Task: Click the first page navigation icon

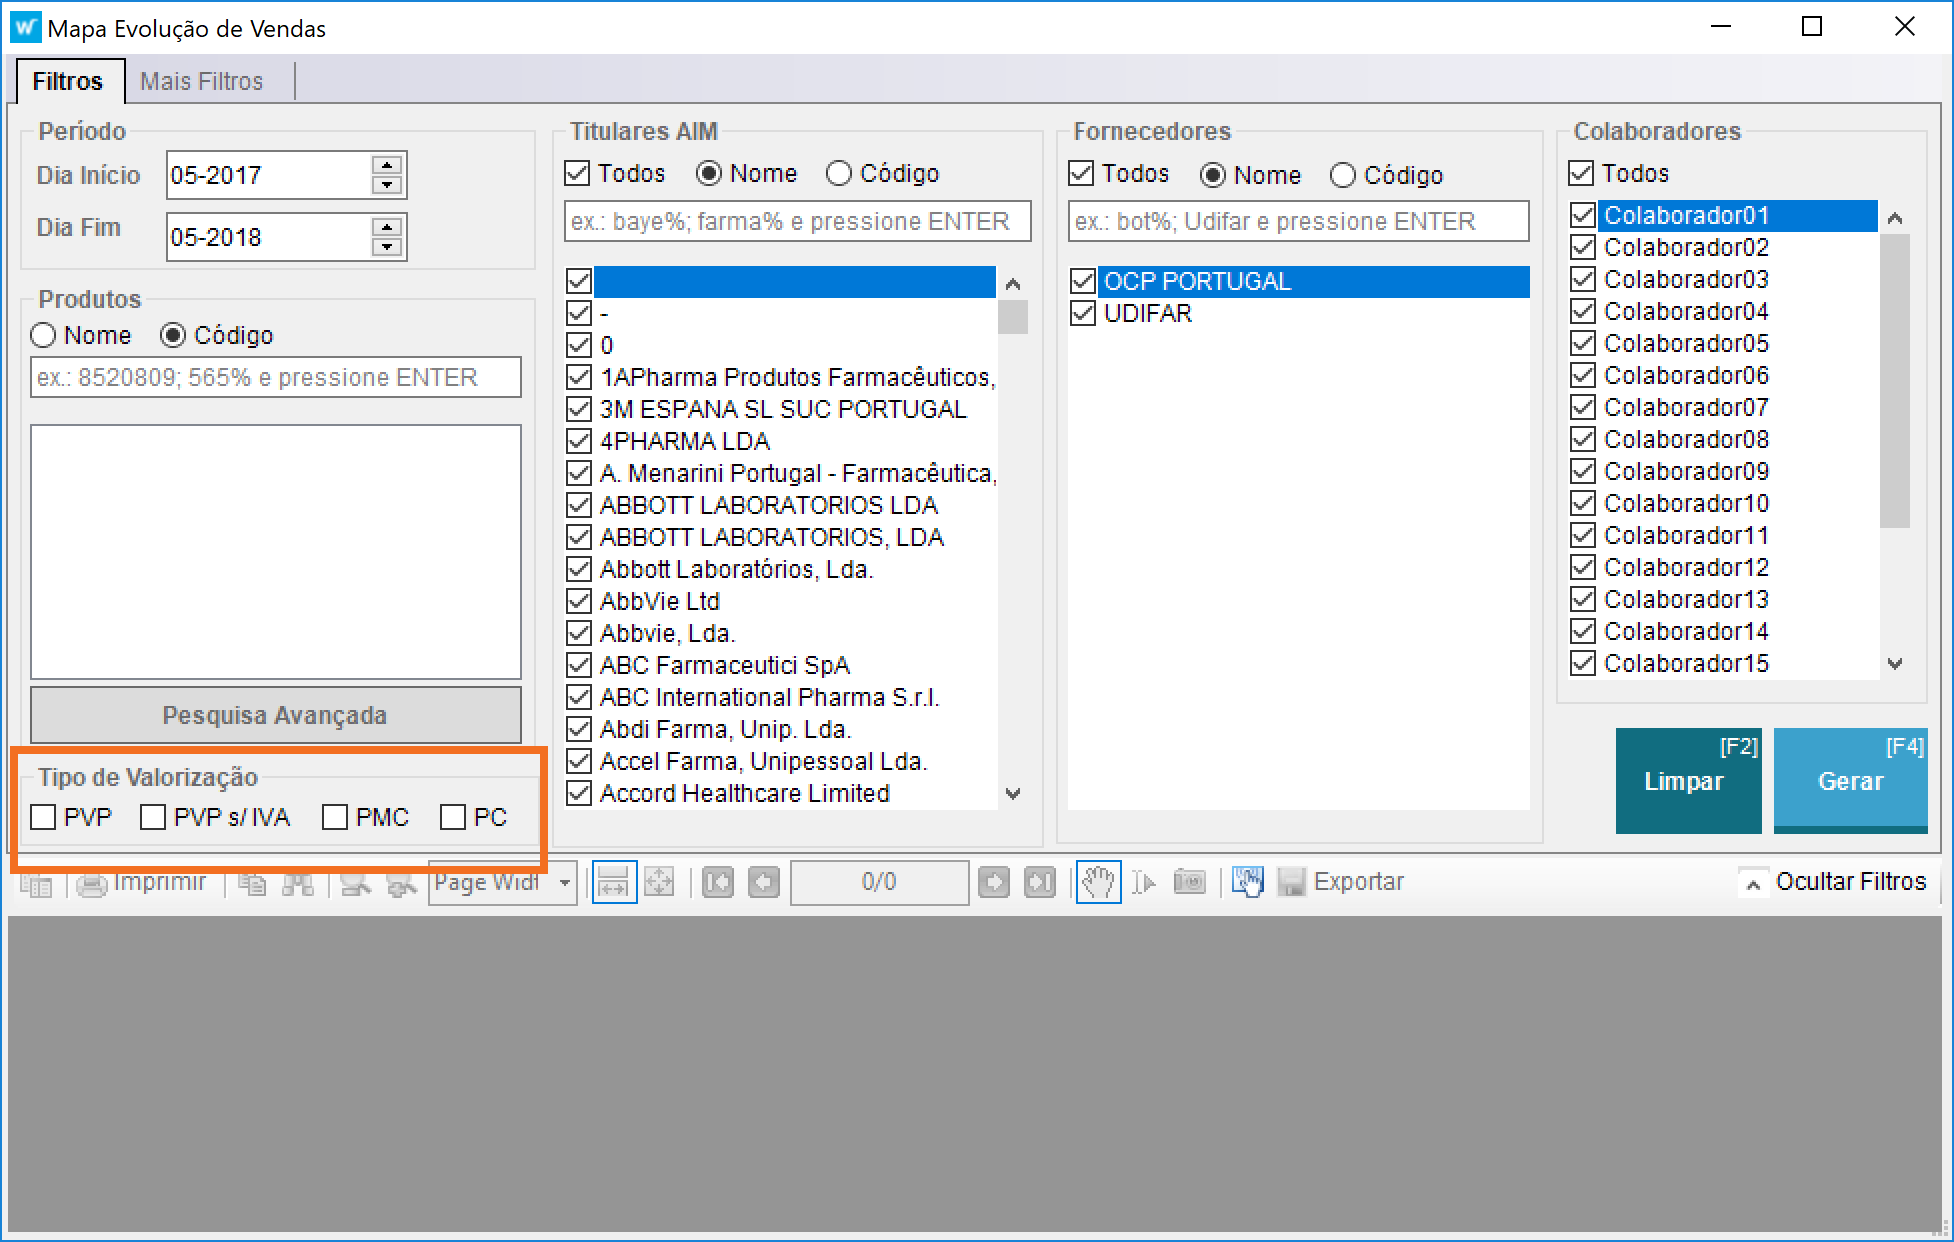Action: click(x=717, y=882)
